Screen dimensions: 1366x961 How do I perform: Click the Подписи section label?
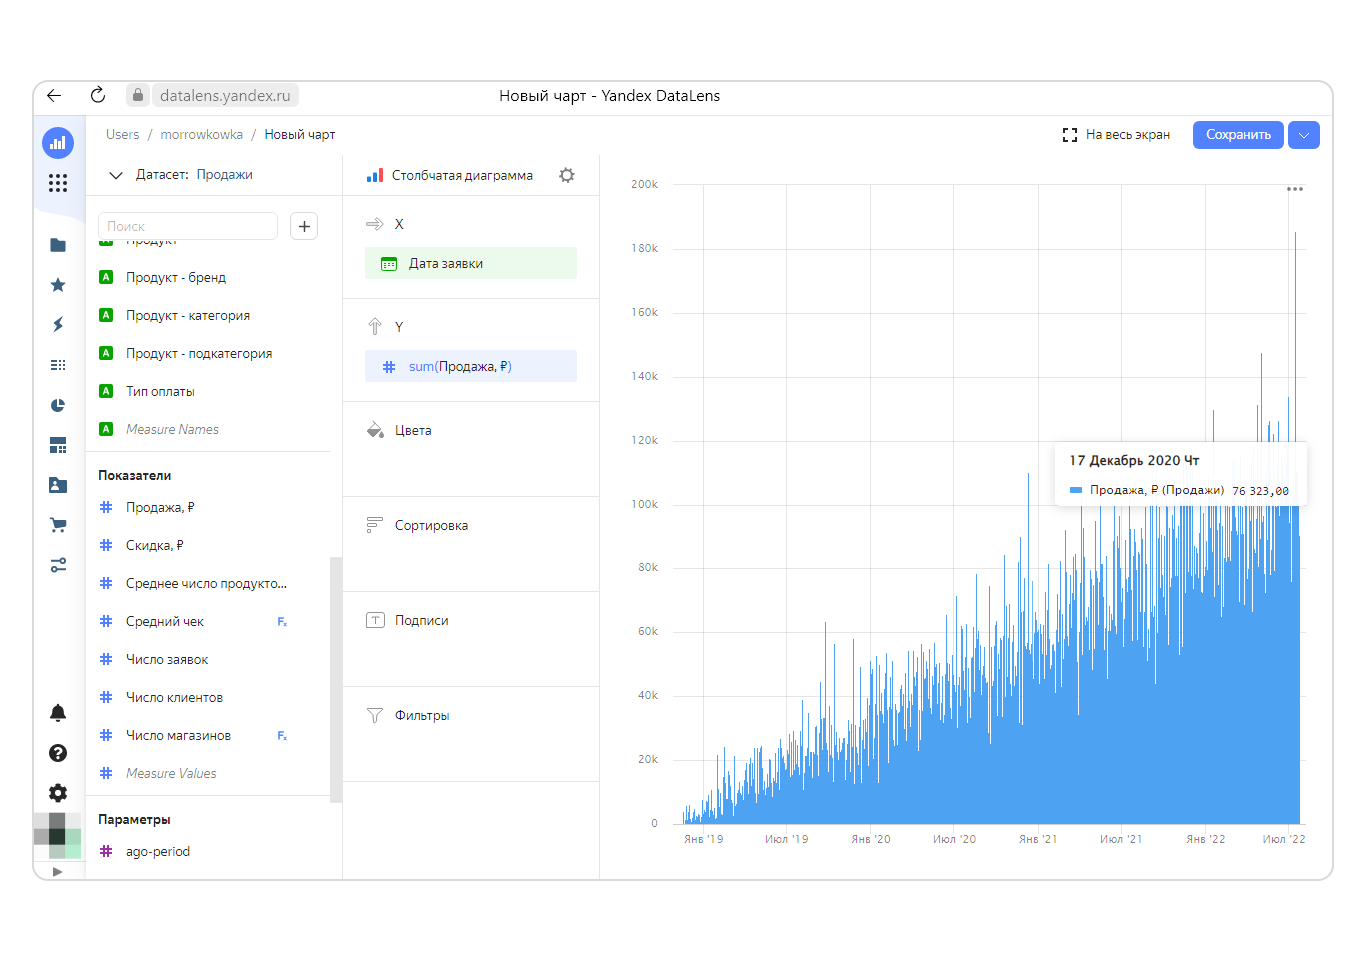click(421, 620)
